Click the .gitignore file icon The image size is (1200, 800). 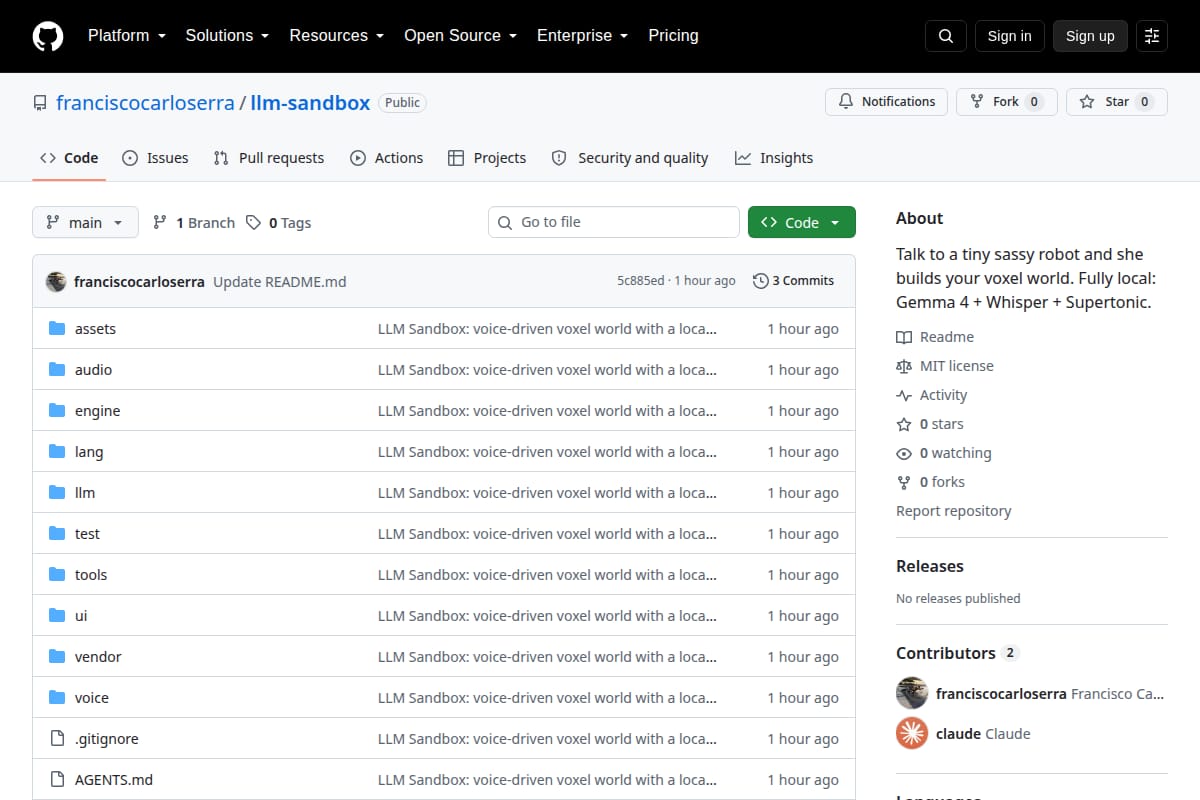(x=57, y=739)
